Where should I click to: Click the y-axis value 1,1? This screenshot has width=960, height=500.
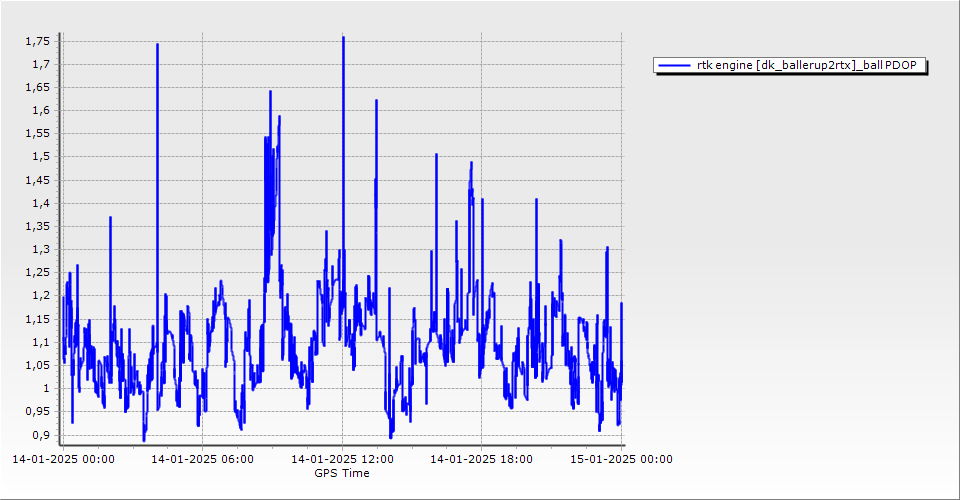tap(41, 342)
